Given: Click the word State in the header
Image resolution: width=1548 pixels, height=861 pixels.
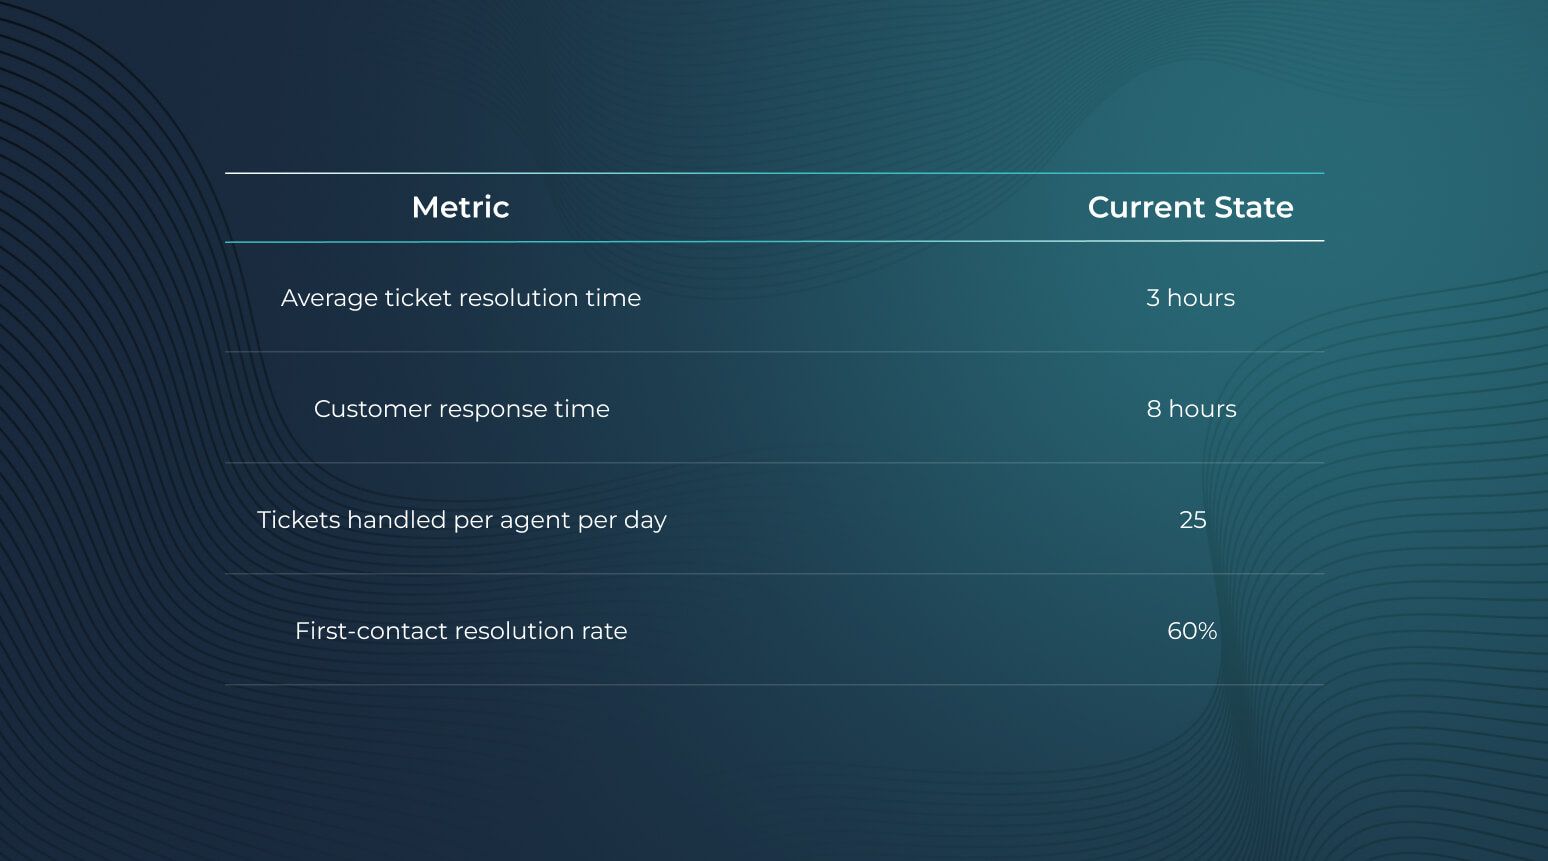Looking at the screenshot, I should tap(1253, 207).
